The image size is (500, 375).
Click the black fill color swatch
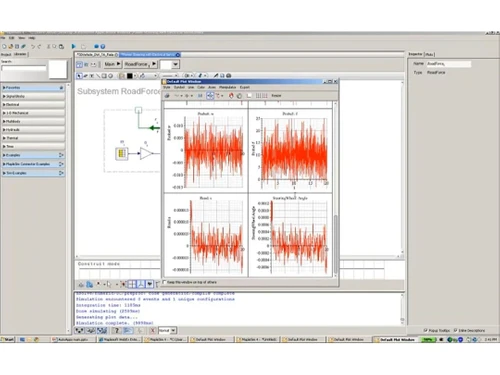click(130, 76)
